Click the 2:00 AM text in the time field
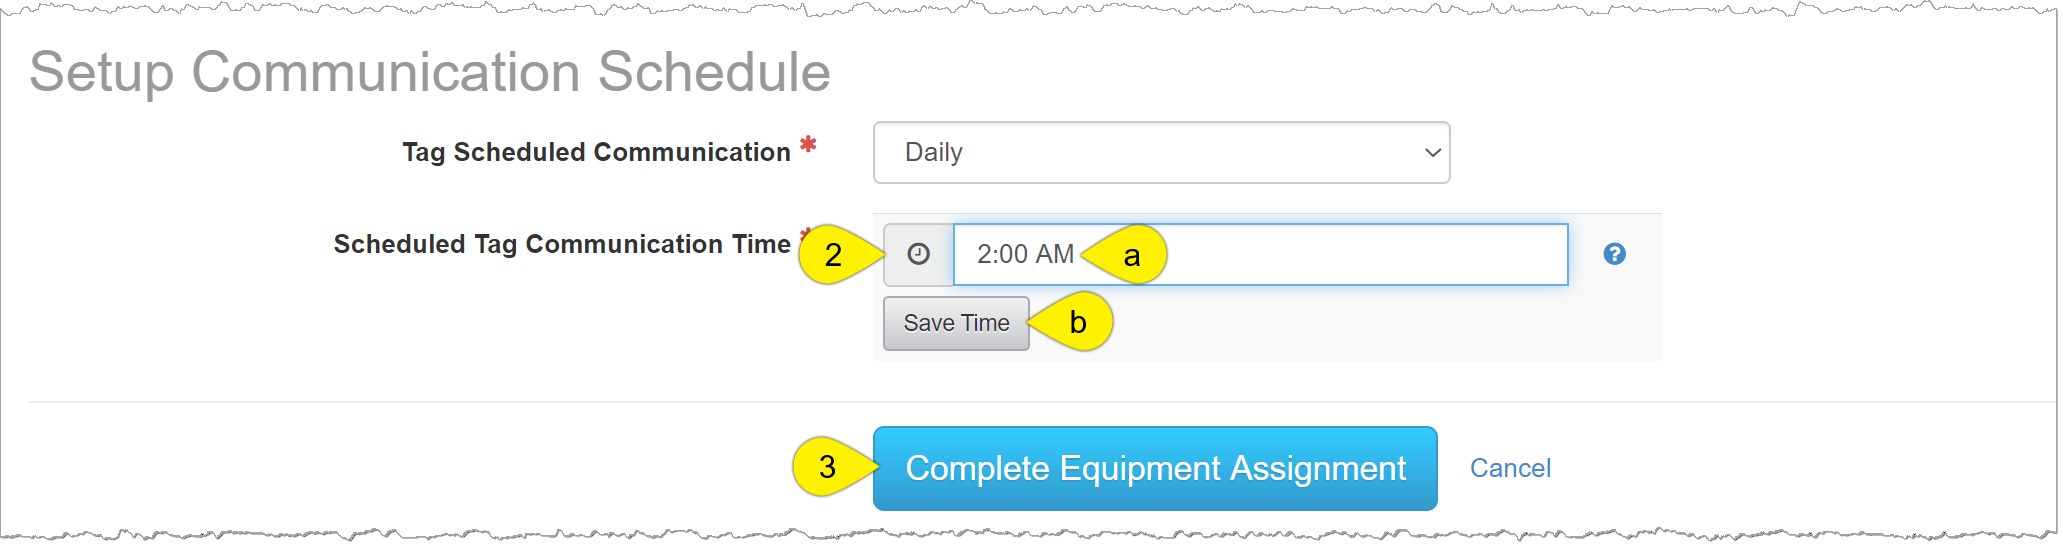This screenshot has width=2063, height=551. [x=1025, y=254]
